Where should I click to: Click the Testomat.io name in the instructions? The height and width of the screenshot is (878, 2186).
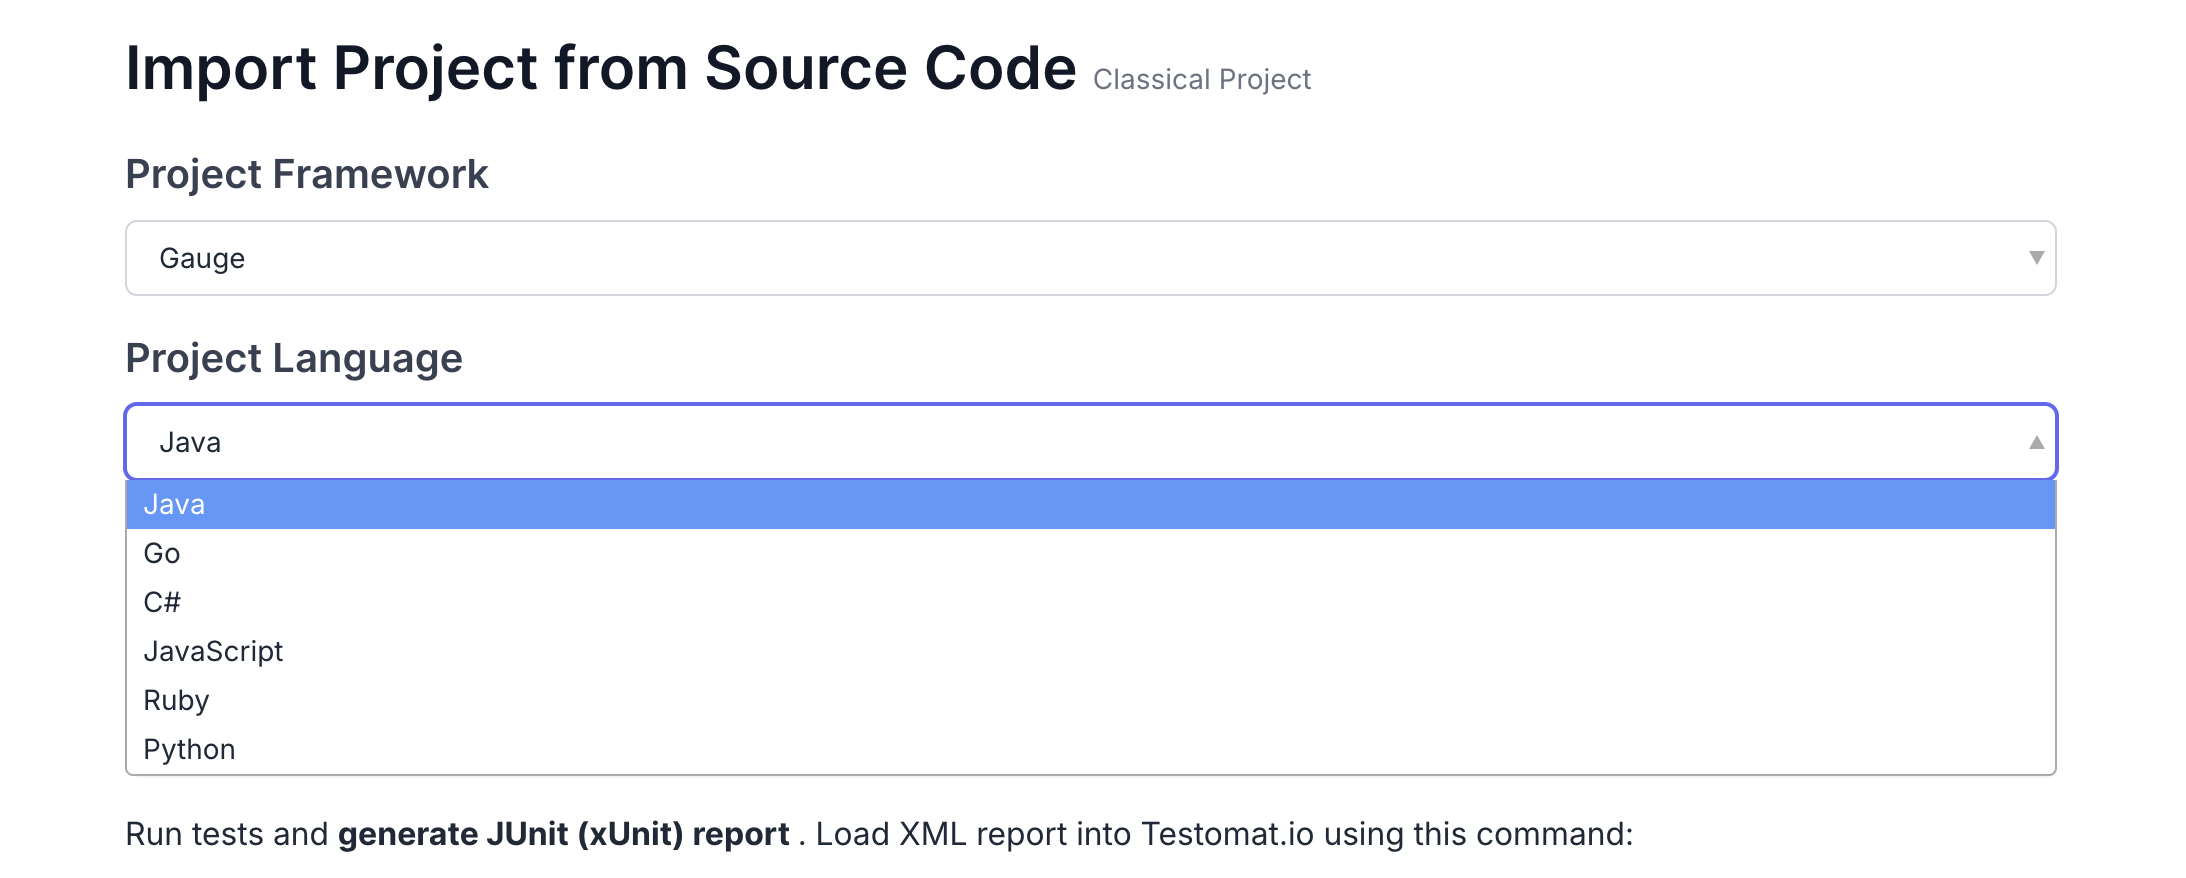[x=1227, y=834]
